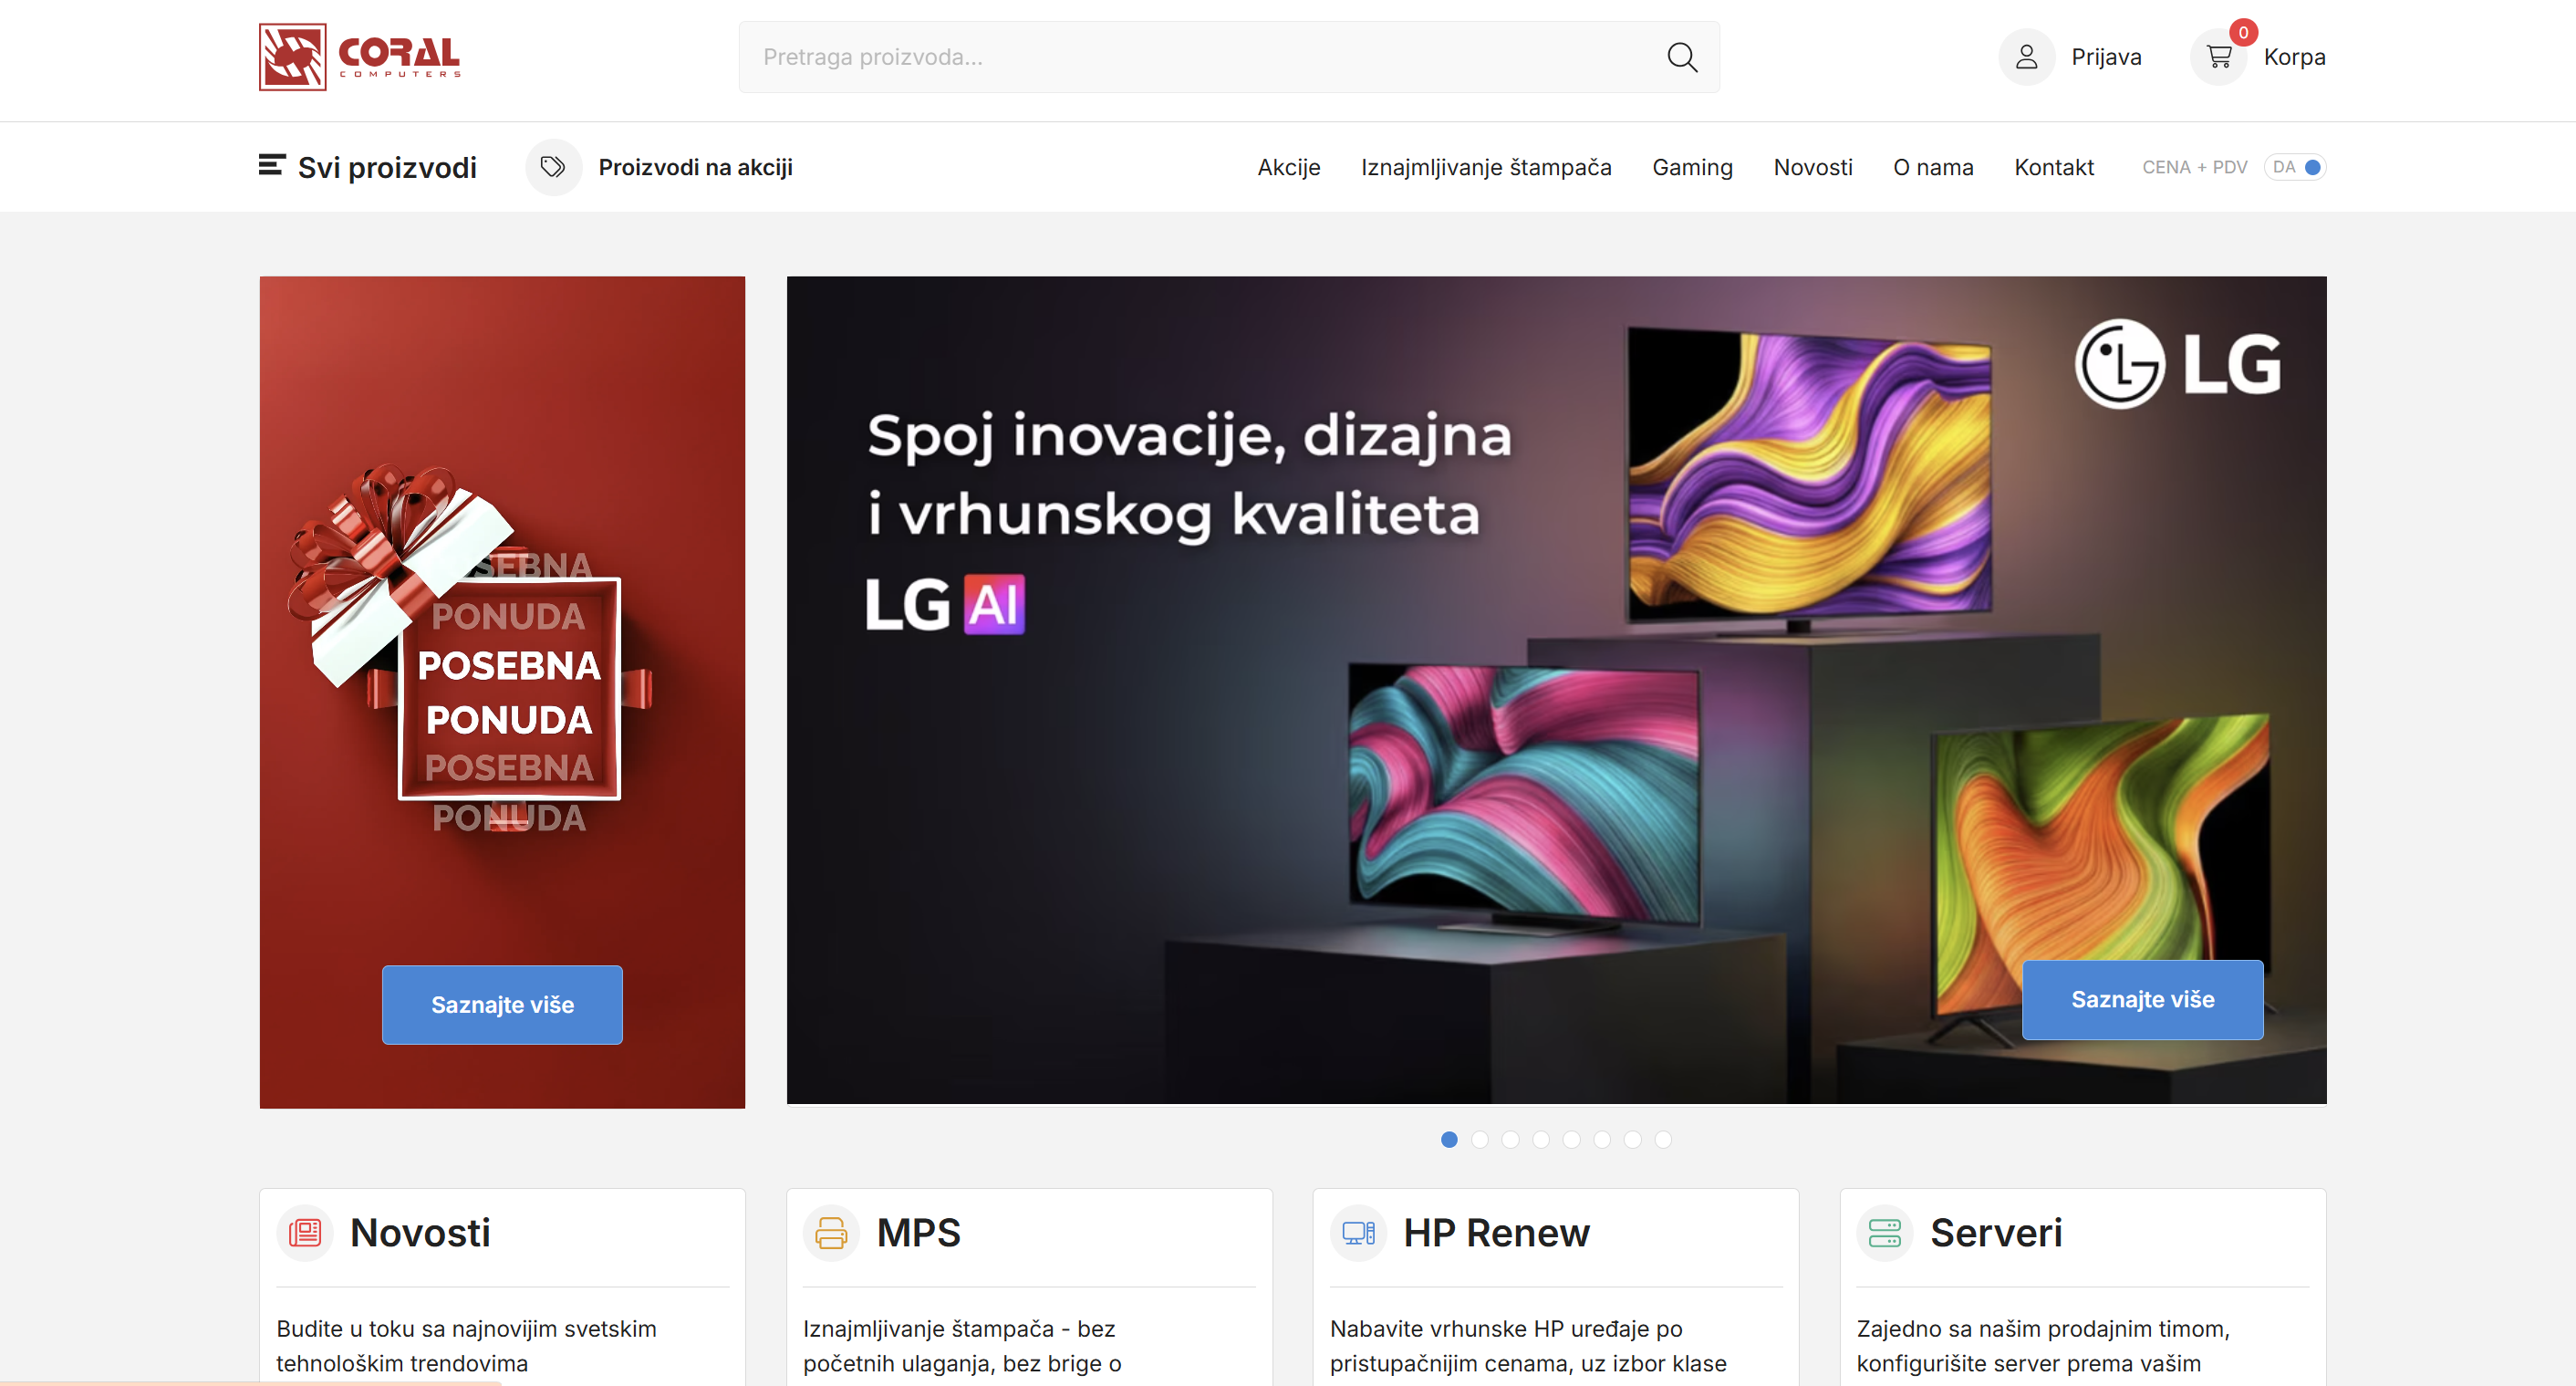
Task: Click into the Pretraga proizvoda search field
Action: click(x=1200, y=57)
